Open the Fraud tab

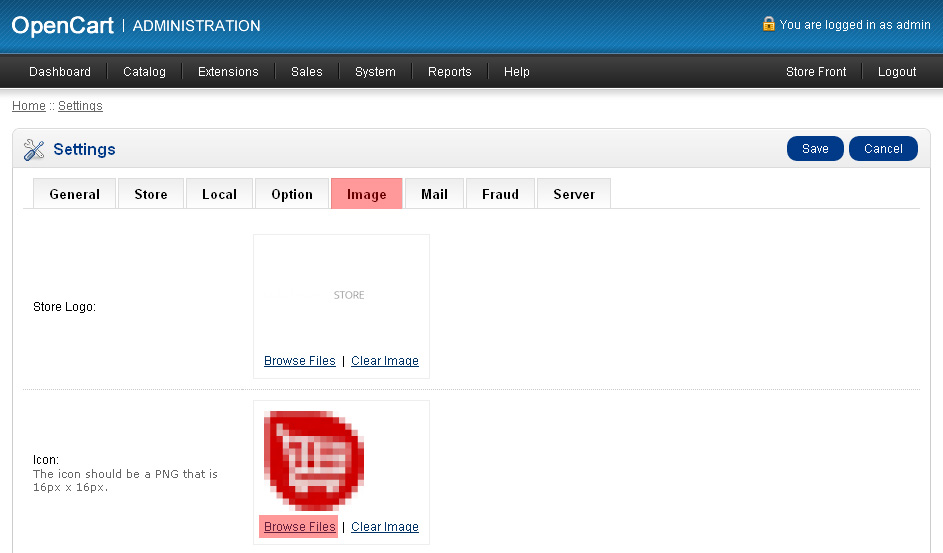coord(500,194)
